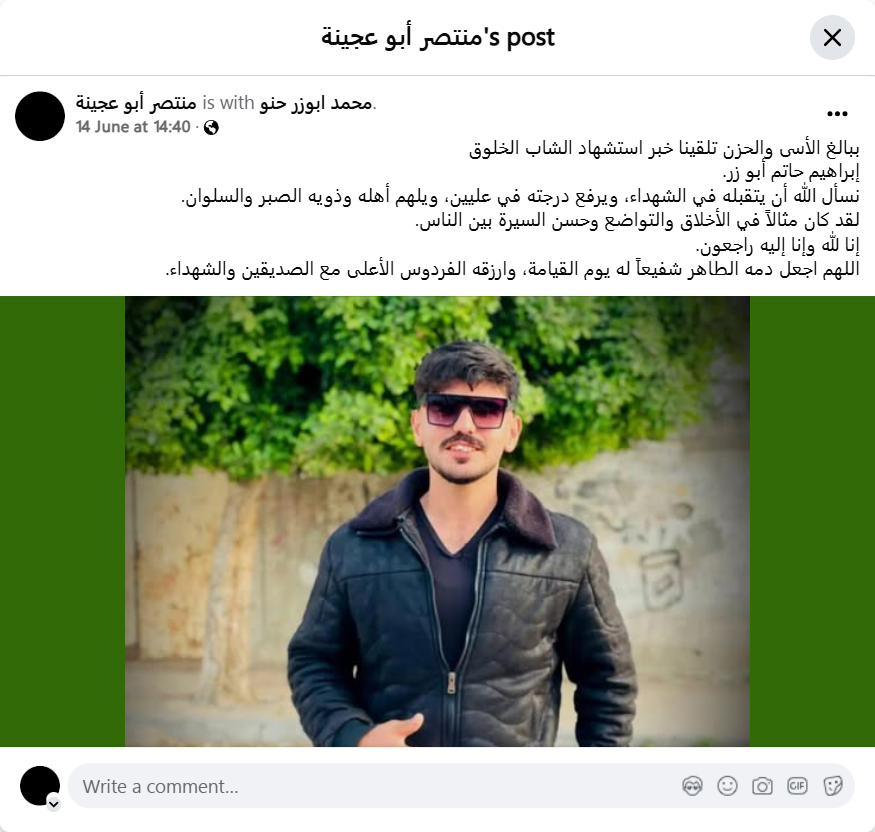The image size is (875, 832).
Task: Open the sticker picker icon
Action: (x=832, y=786)
